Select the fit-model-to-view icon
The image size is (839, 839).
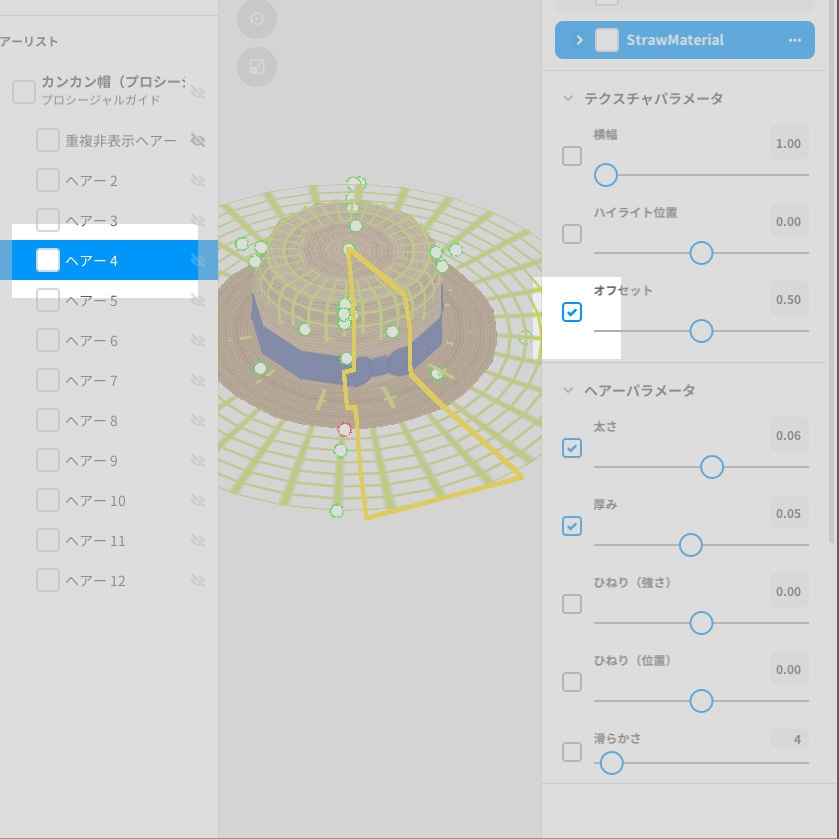click(x=257, y=68)
